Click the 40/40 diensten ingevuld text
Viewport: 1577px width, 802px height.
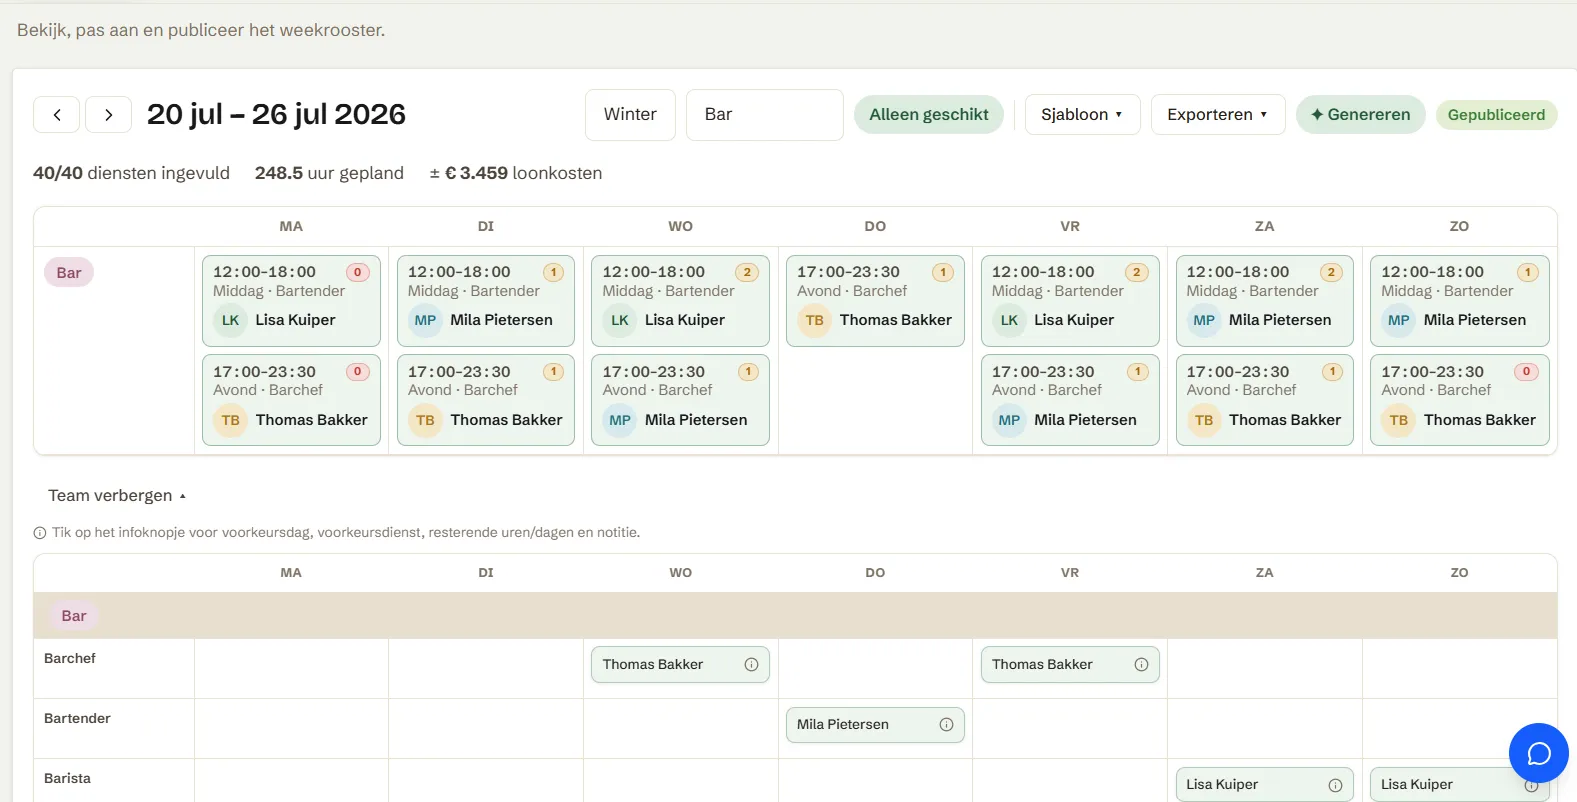click(131, 173)
